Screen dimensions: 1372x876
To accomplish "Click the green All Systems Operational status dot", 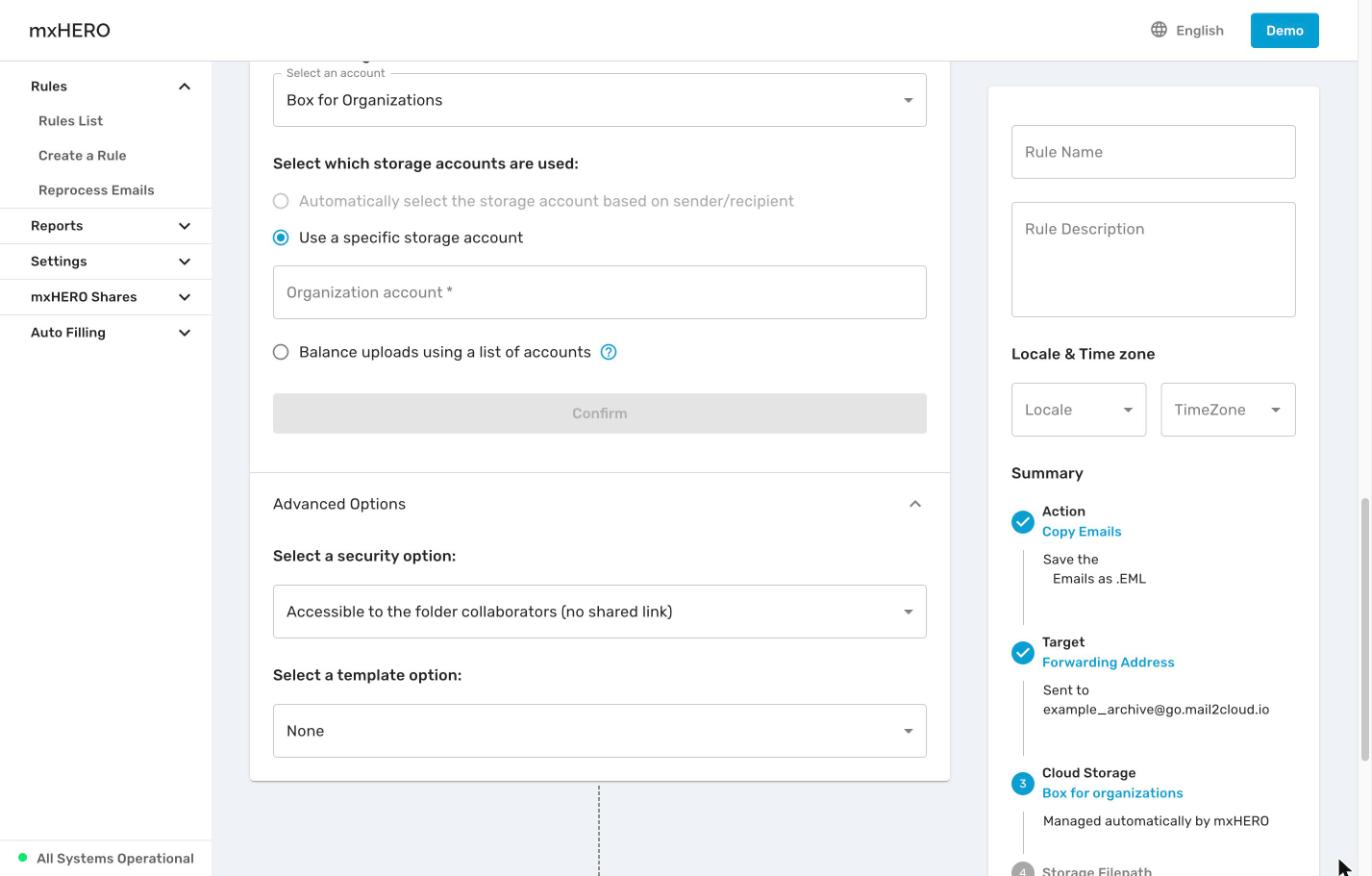I will [23, 858].
